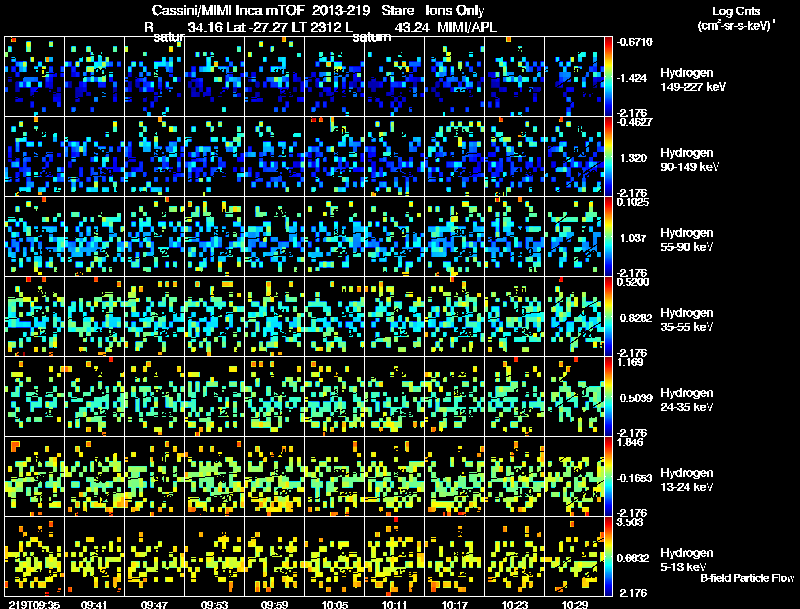Click the Hydrogen 13-24 keV color bar
800x609 pixels.
(x=608, y=476)
